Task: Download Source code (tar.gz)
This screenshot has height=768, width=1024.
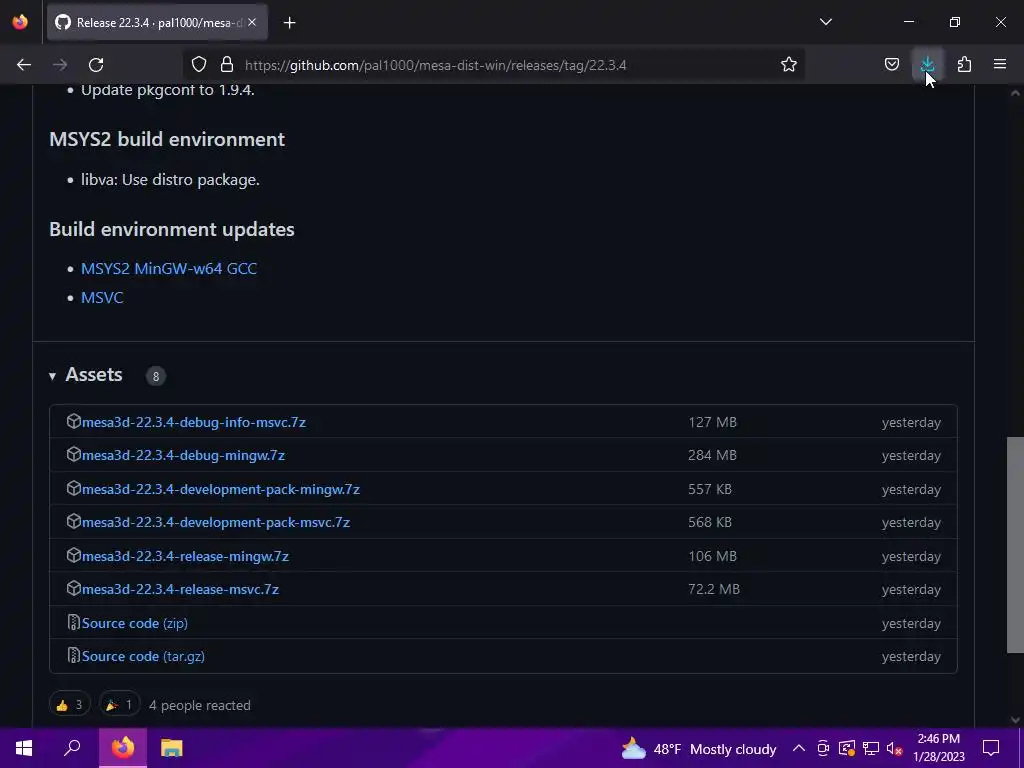Action: coord(143,656)
